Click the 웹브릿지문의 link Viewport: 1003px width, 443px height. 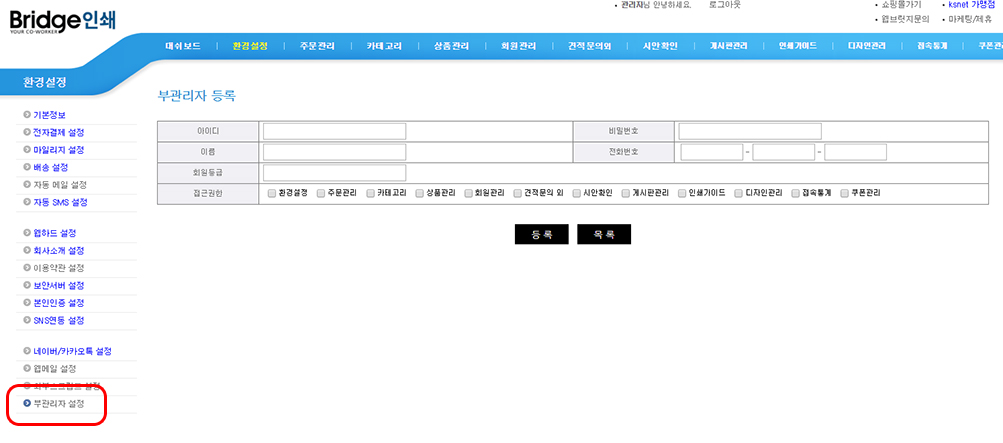[905, 19]
